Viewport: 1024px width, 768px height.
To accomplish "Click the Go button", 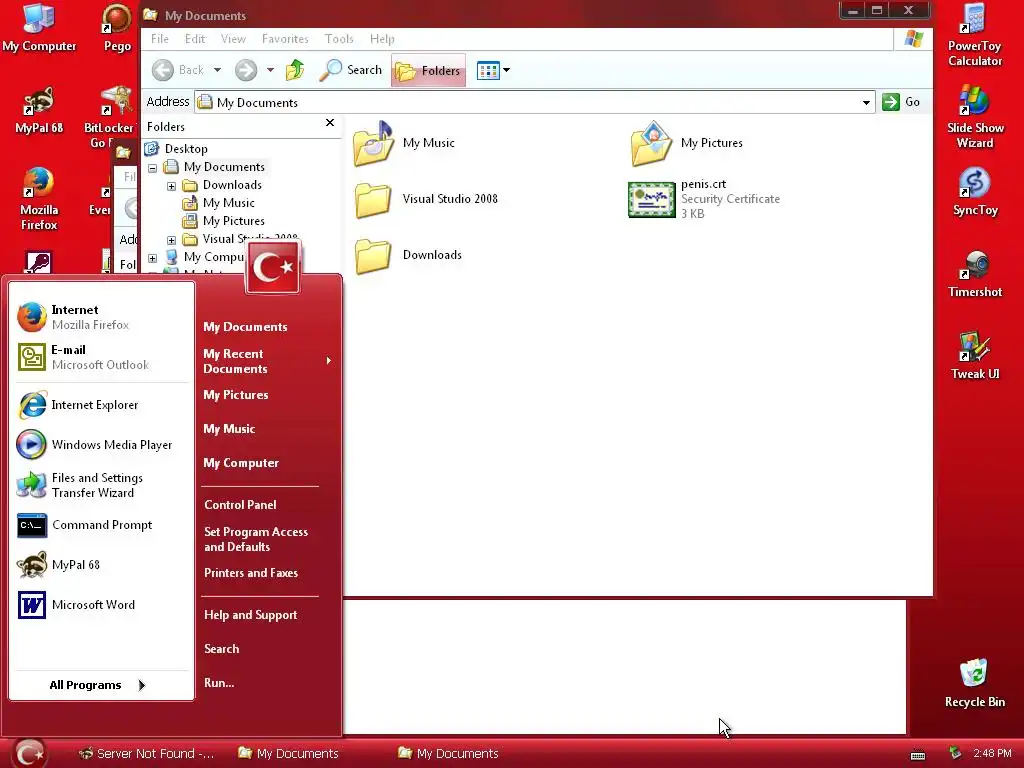I will pyautogui.click(x=901, y=102).
